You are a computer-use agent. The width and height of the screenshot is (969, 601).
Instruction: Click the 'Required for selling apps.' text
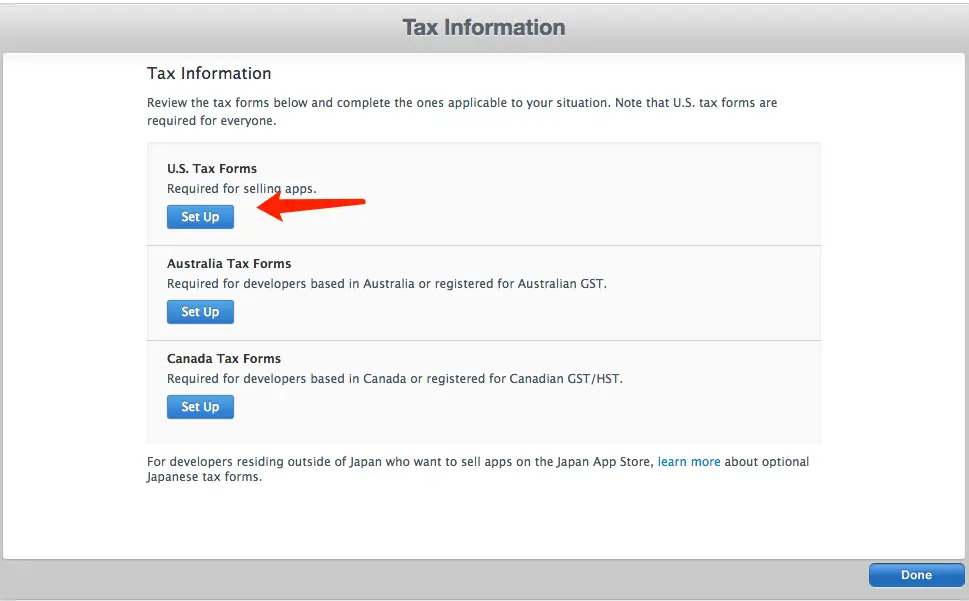tap(242, 188)
